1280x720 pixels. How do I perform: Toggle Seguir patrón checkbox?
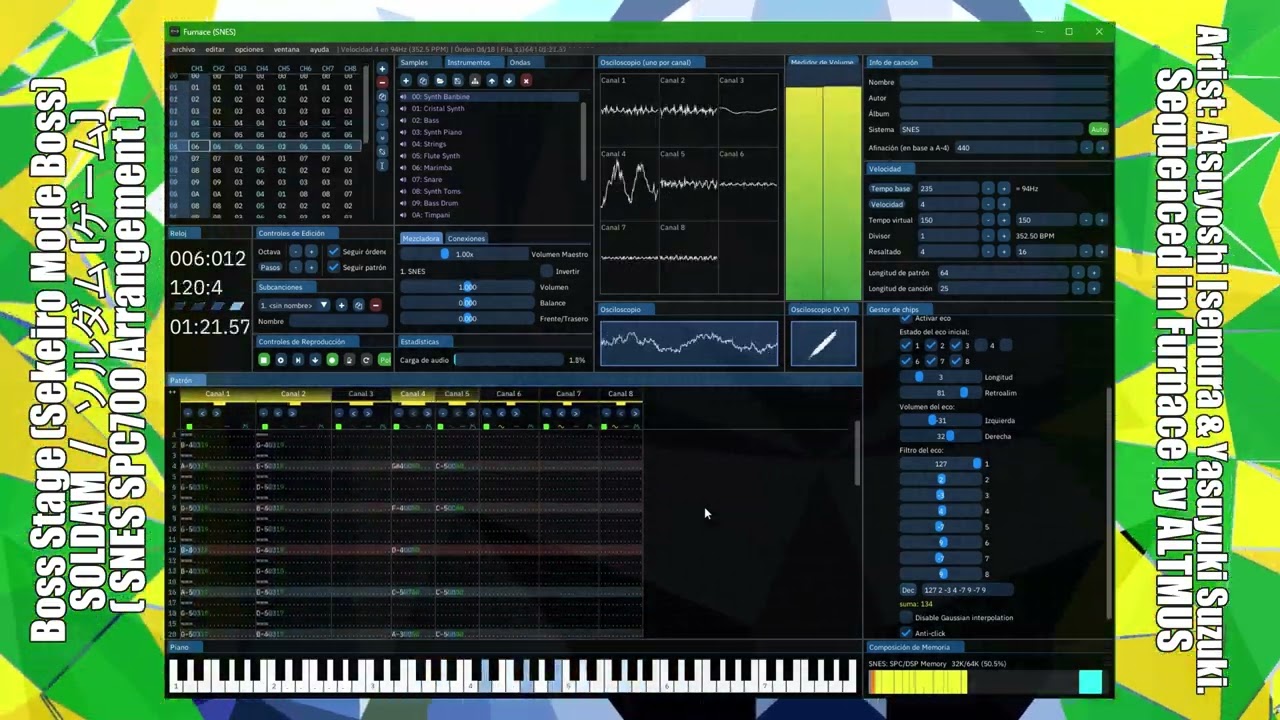[334, 267]
